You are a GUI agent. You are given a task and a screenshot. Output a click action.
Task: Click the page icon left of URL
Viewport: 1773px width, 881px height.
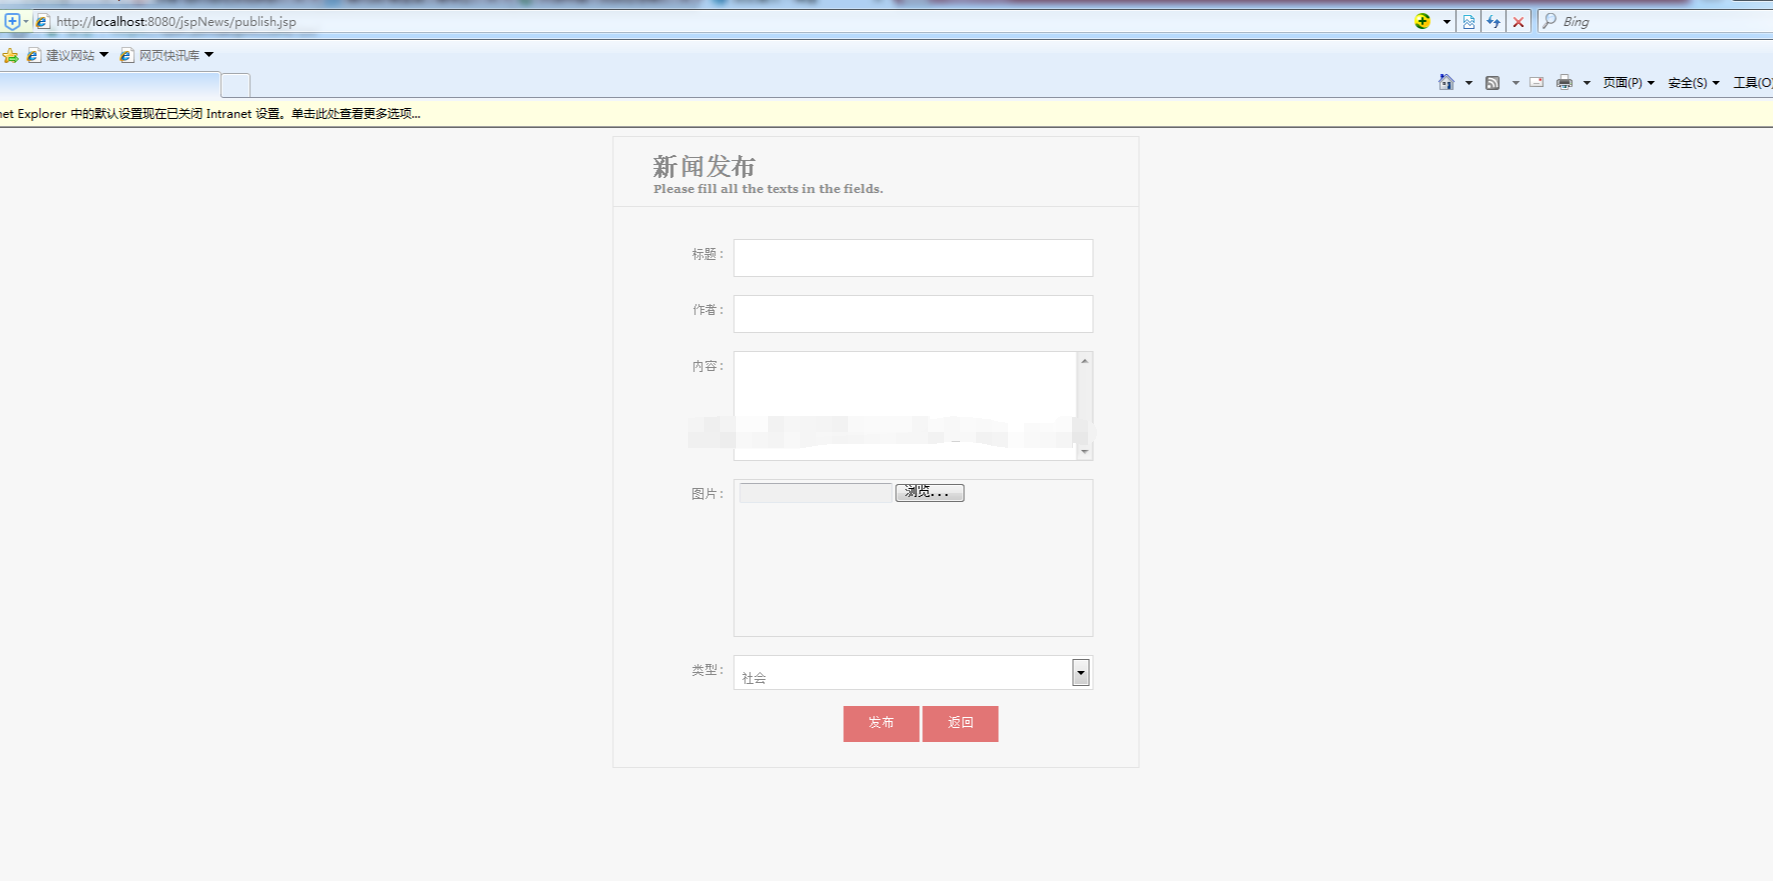pyautogui.click(x=42, y=21)
